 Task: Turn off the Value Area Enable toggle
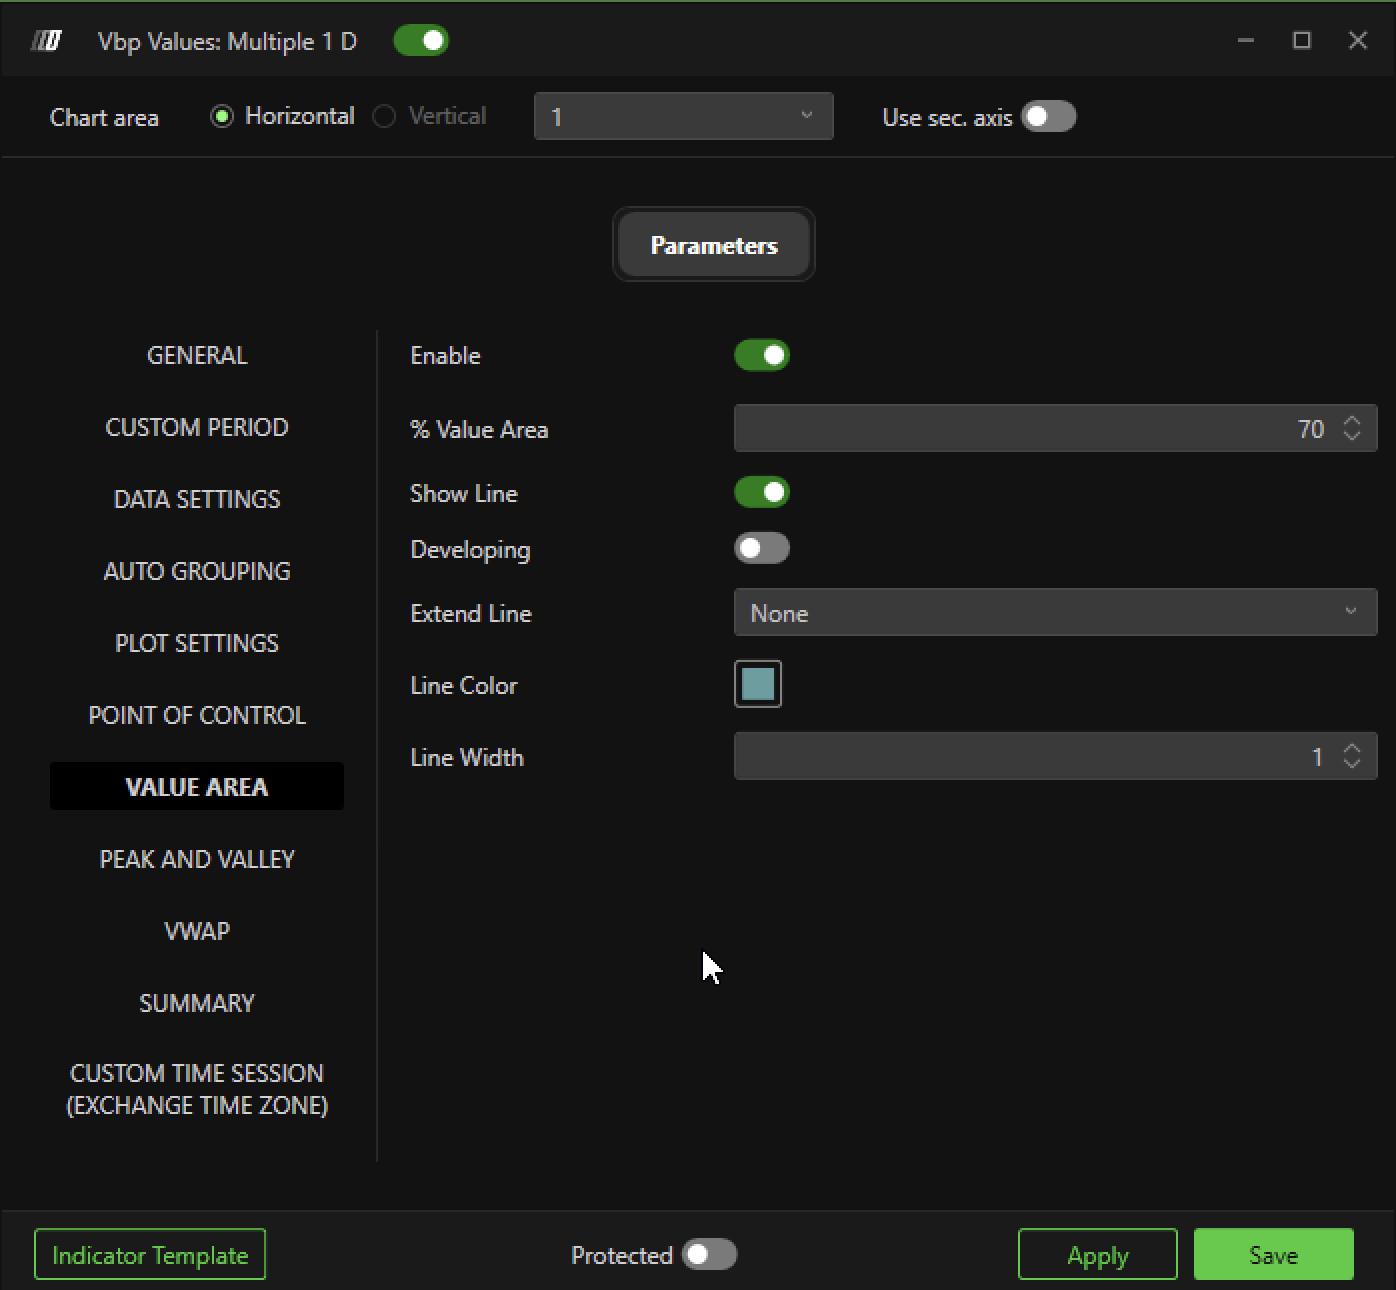[x=762, y=356]
